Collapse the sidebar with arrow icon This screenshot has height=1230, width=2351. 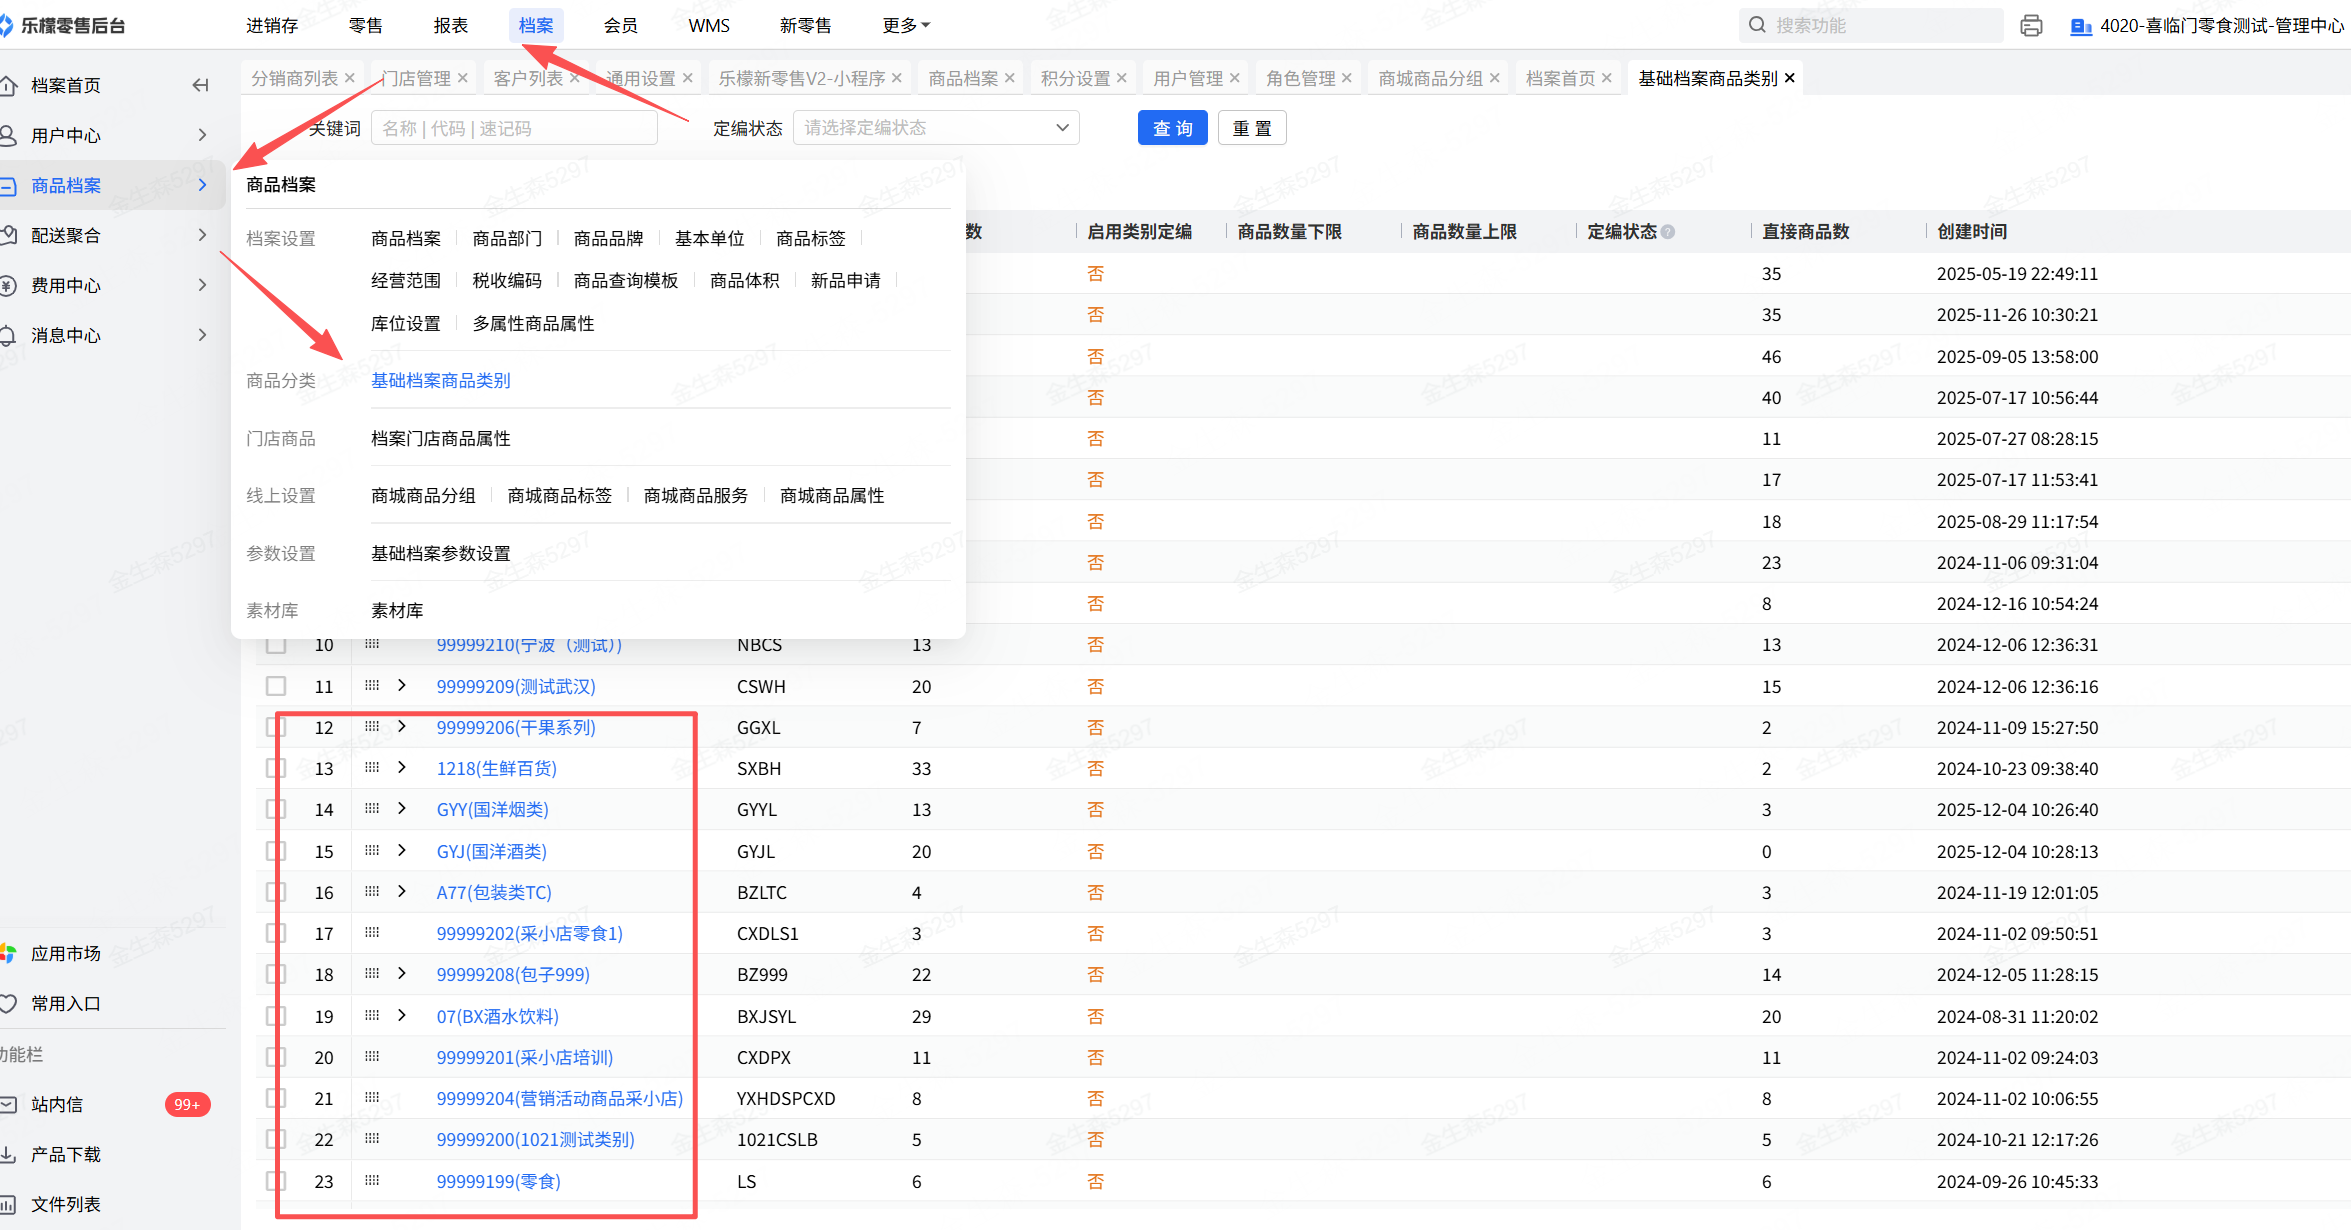[x=200, y=86]
